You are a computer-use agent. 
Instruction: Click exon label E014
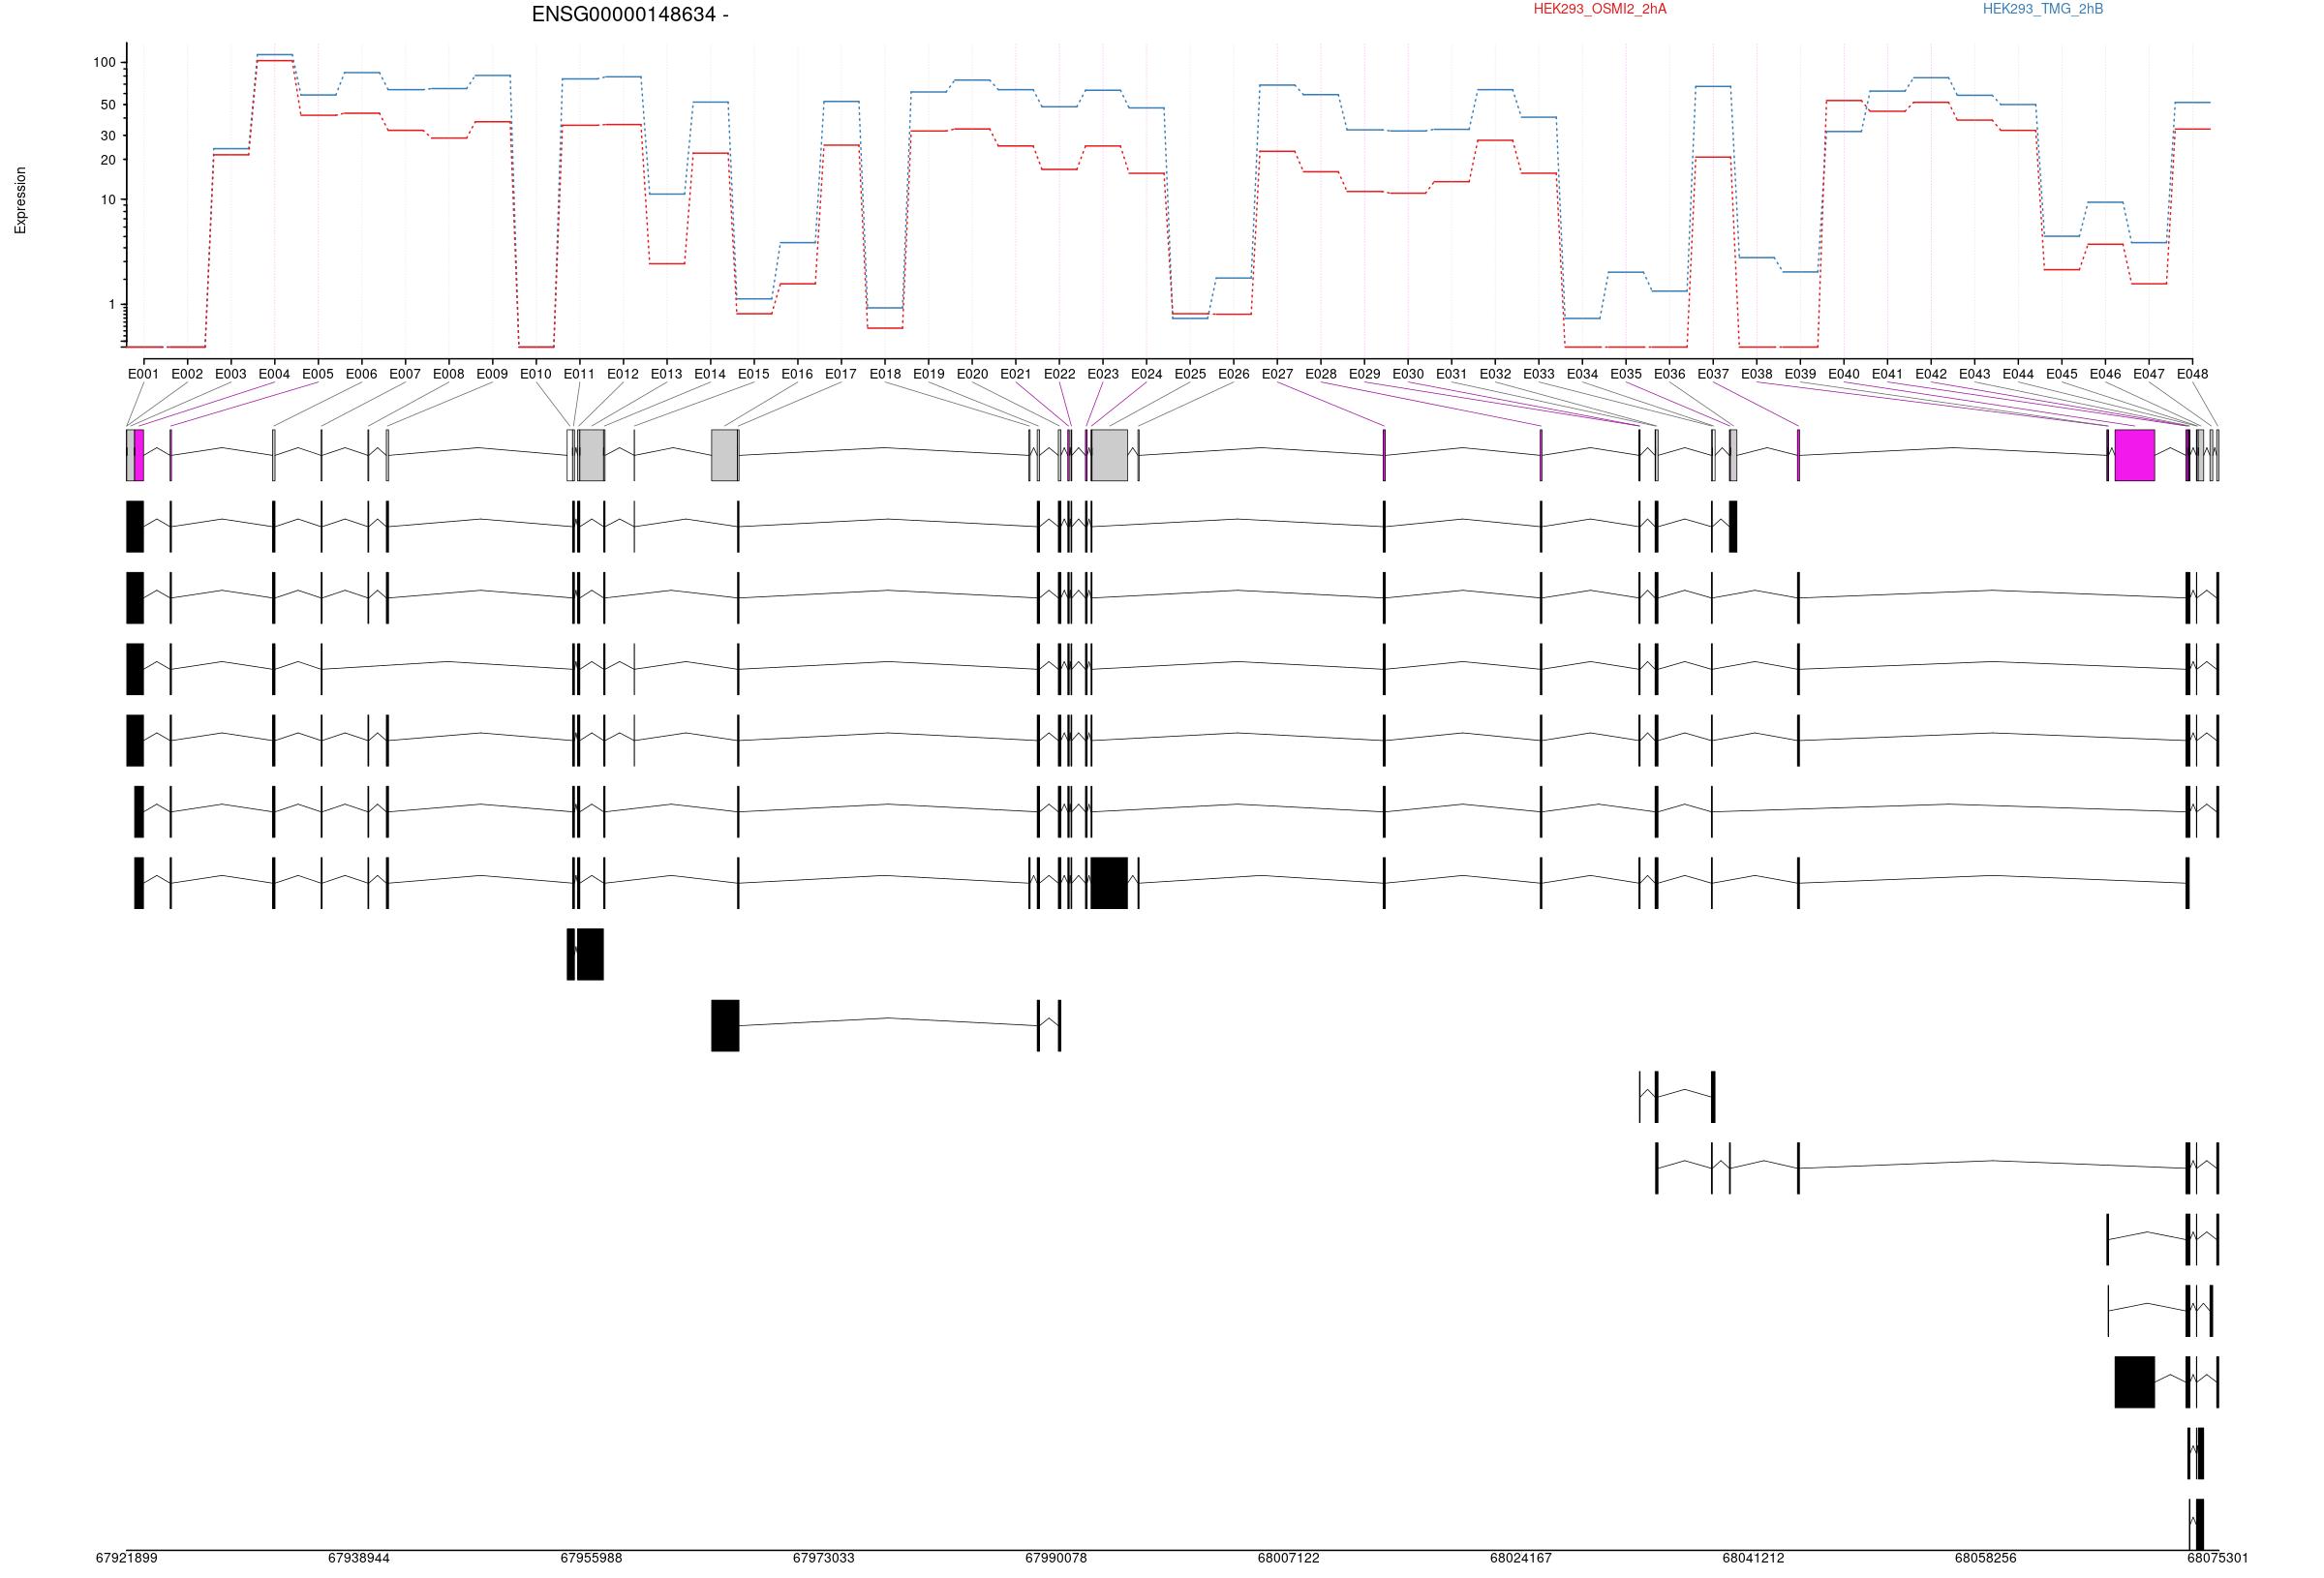(x=710, y=374)
